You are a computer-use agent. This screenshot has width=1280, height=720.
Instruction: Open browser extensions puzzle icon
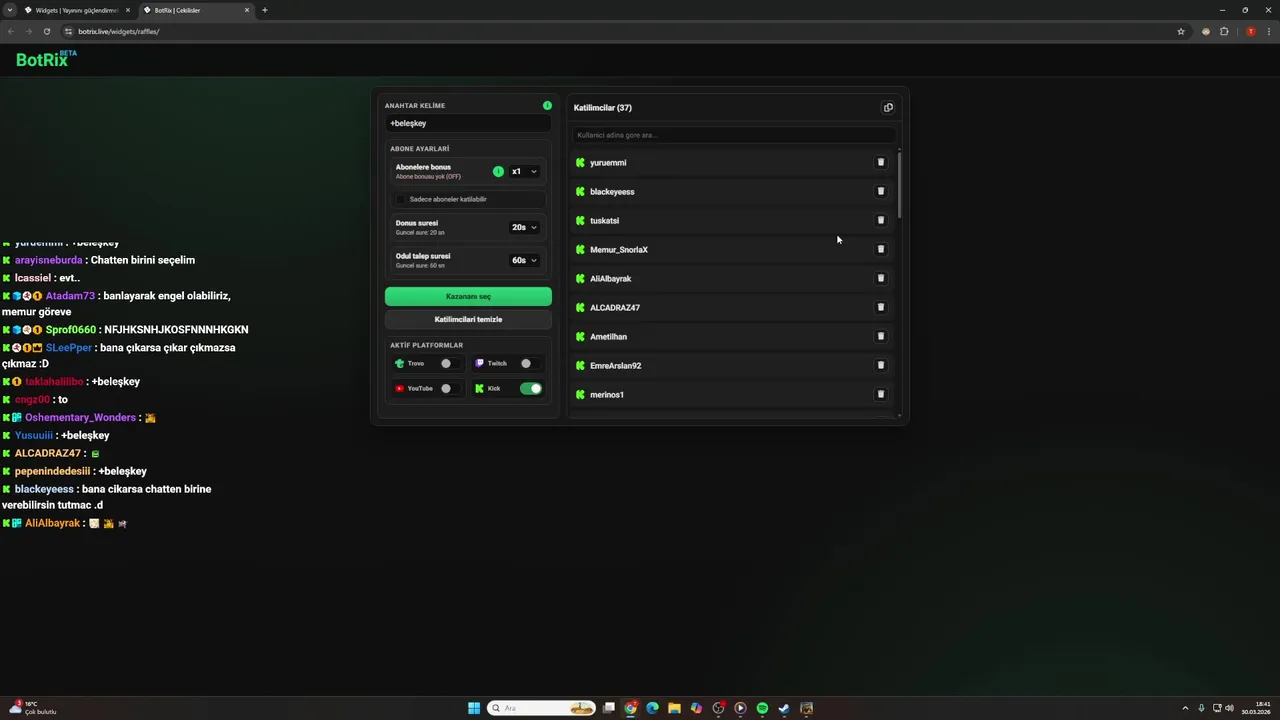[1224, 31]
